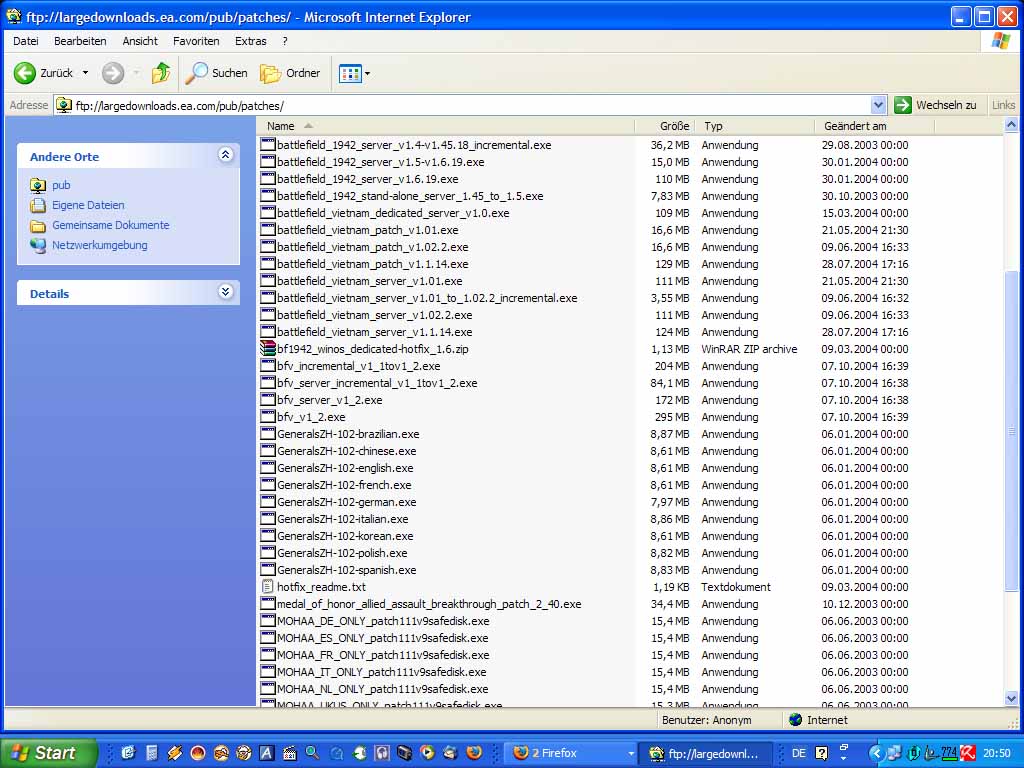Open Suchen search in toolbar
Viewport: 1024px width, 768px height.
point(217,73)
